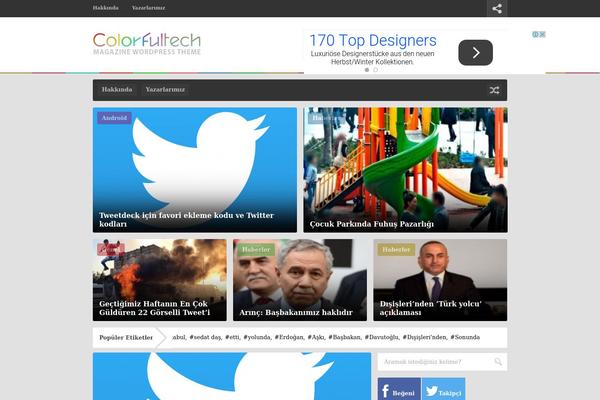Select the second ad carousel dot
Screen dimensions: 600x400
(375, 70)
